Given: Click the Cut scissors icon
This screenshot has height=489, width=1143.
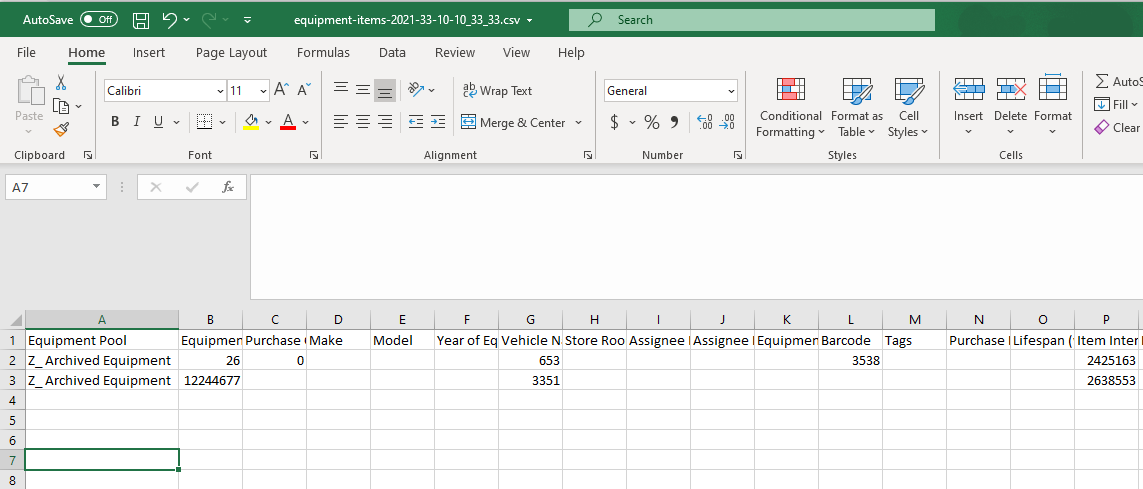Looking at the screenshot, I should pyautogui.click(x=61, y=83).
